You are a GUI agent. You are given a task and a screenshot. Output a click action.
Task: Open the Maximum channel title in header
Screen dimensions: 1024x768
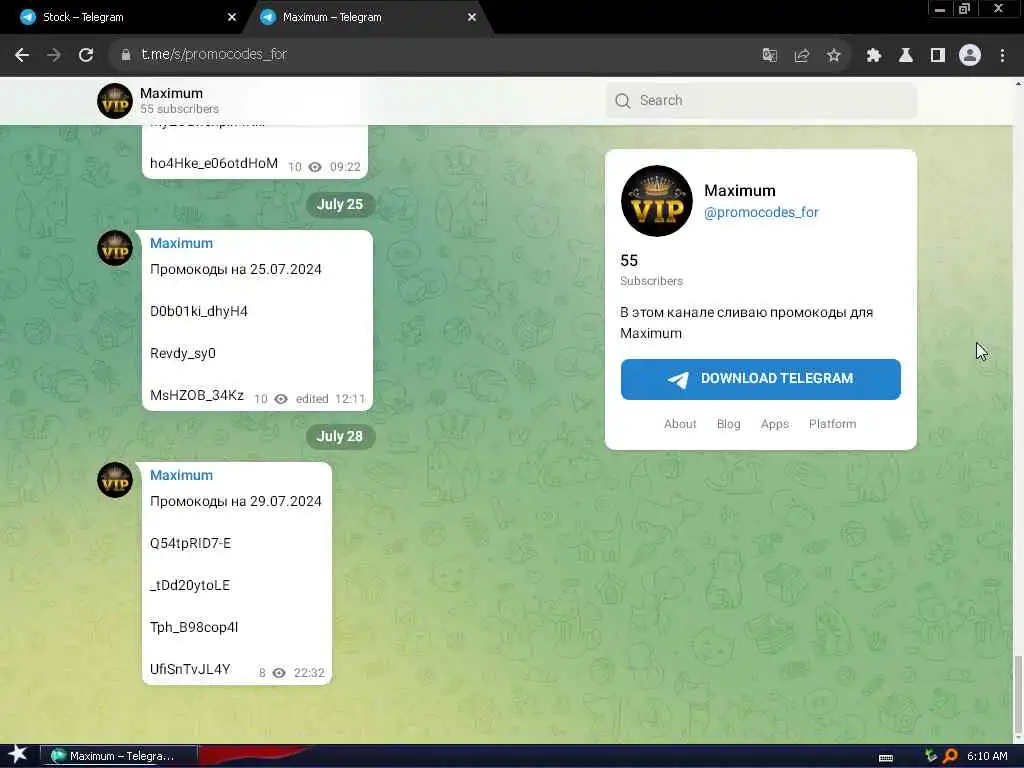pyautogui.click(x=171, y=93)
